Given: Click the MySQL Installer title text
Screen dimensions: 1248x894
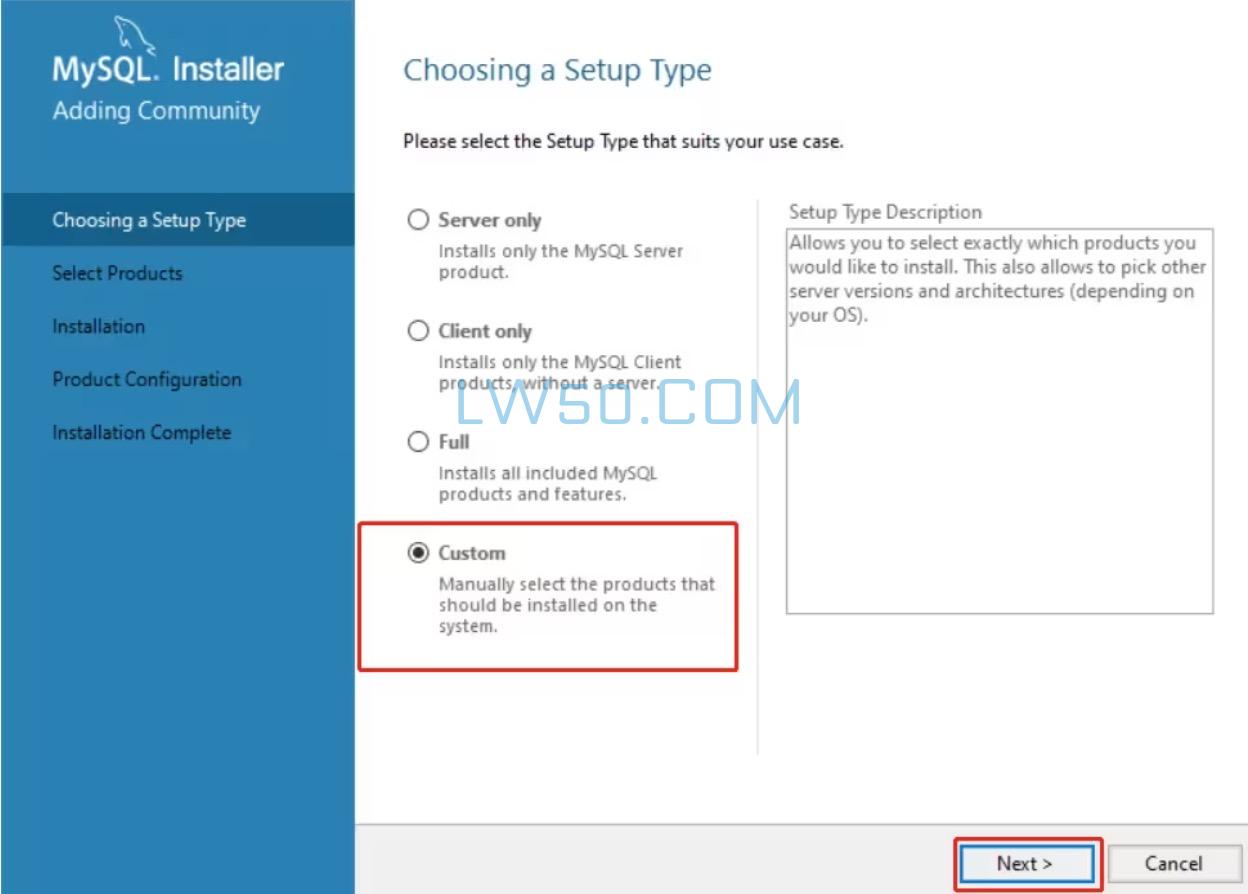Looking at the screenshot, I should pyautogui.click(x=168, y=69).
